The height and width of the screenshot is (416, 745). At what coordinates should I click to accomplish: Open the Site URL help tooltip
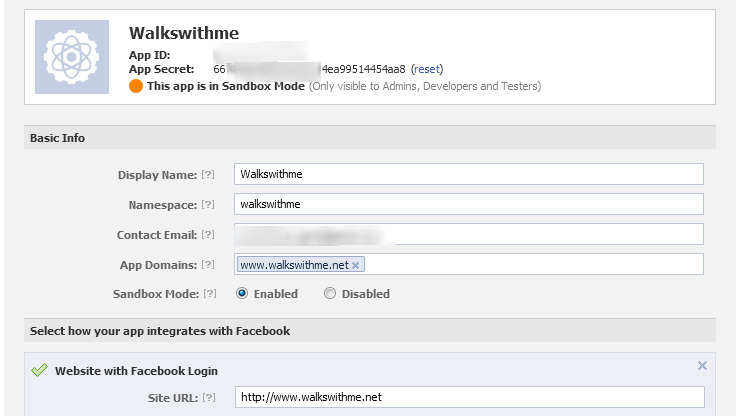pos(208,397)
